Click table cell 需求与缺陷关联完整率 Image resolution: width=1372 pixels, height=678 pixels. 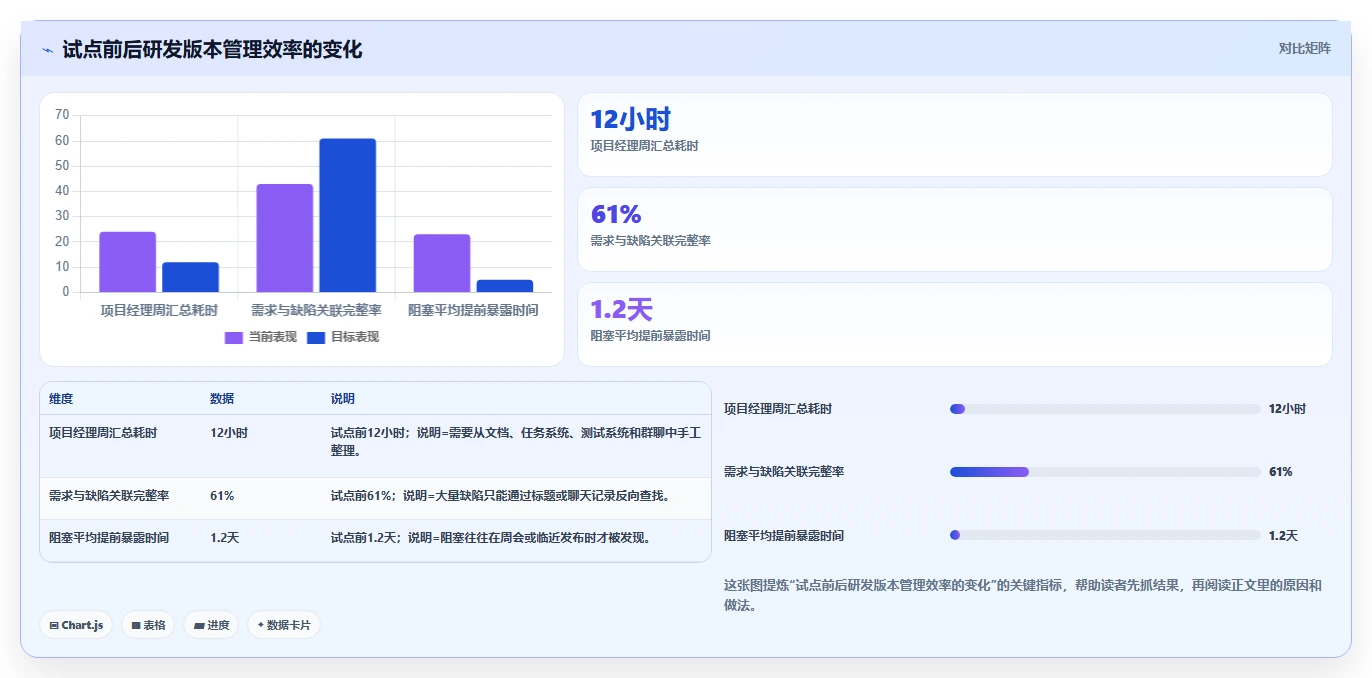(x=109, y=495)
